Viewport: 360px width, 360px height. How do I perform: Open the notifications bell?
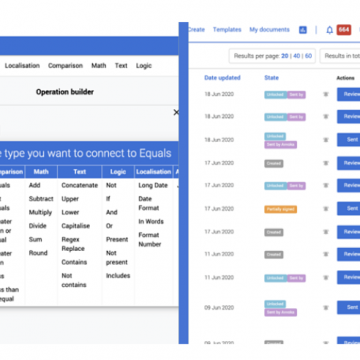[329, 30]
